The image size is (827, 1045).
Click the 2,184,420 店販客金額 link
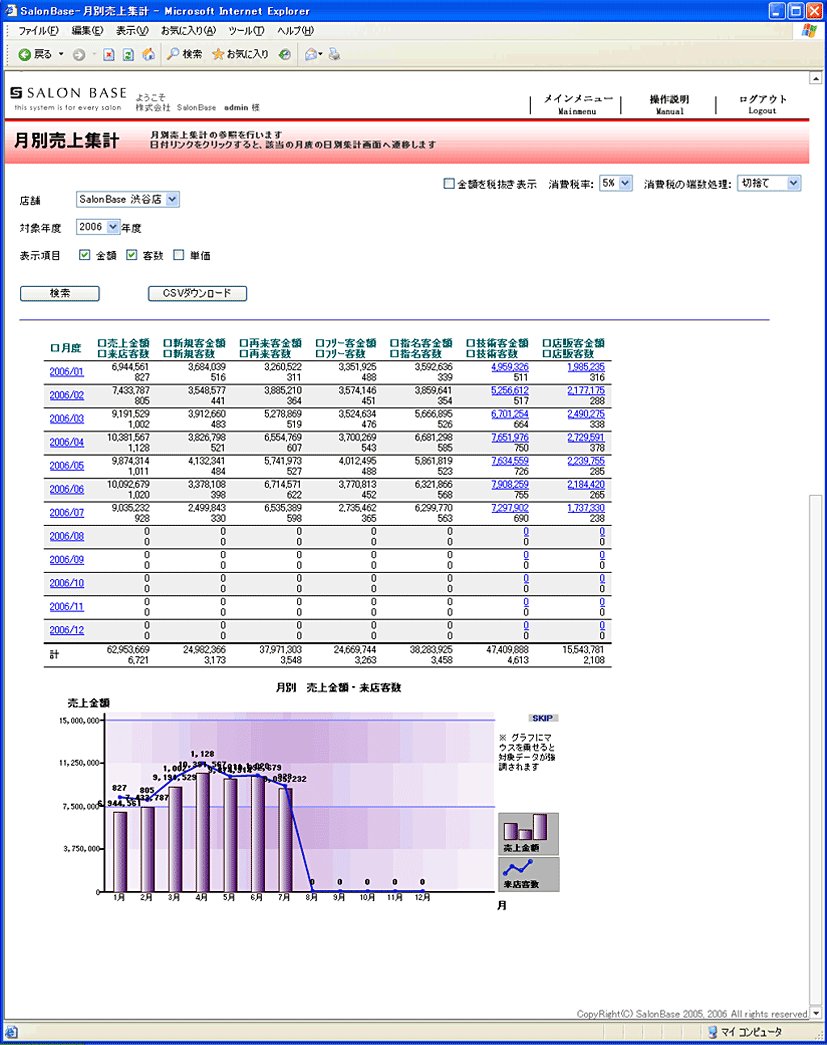586,485
